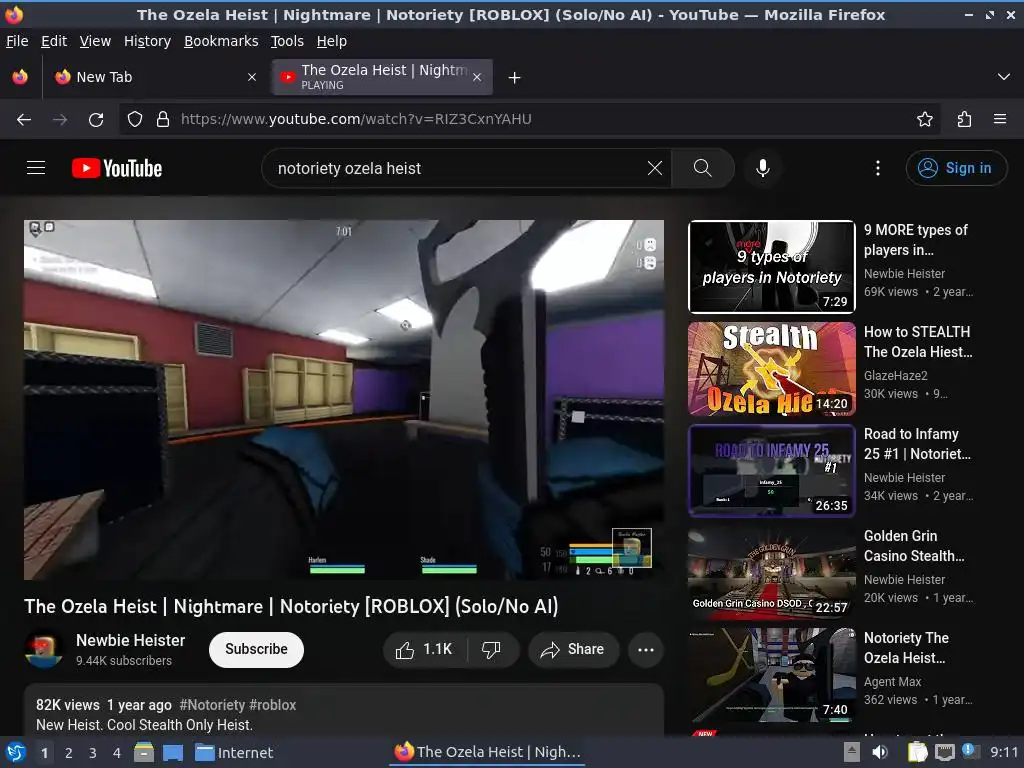Open the Tools menu
Viewport: 1024px width, 768px height.
(287, 41)
